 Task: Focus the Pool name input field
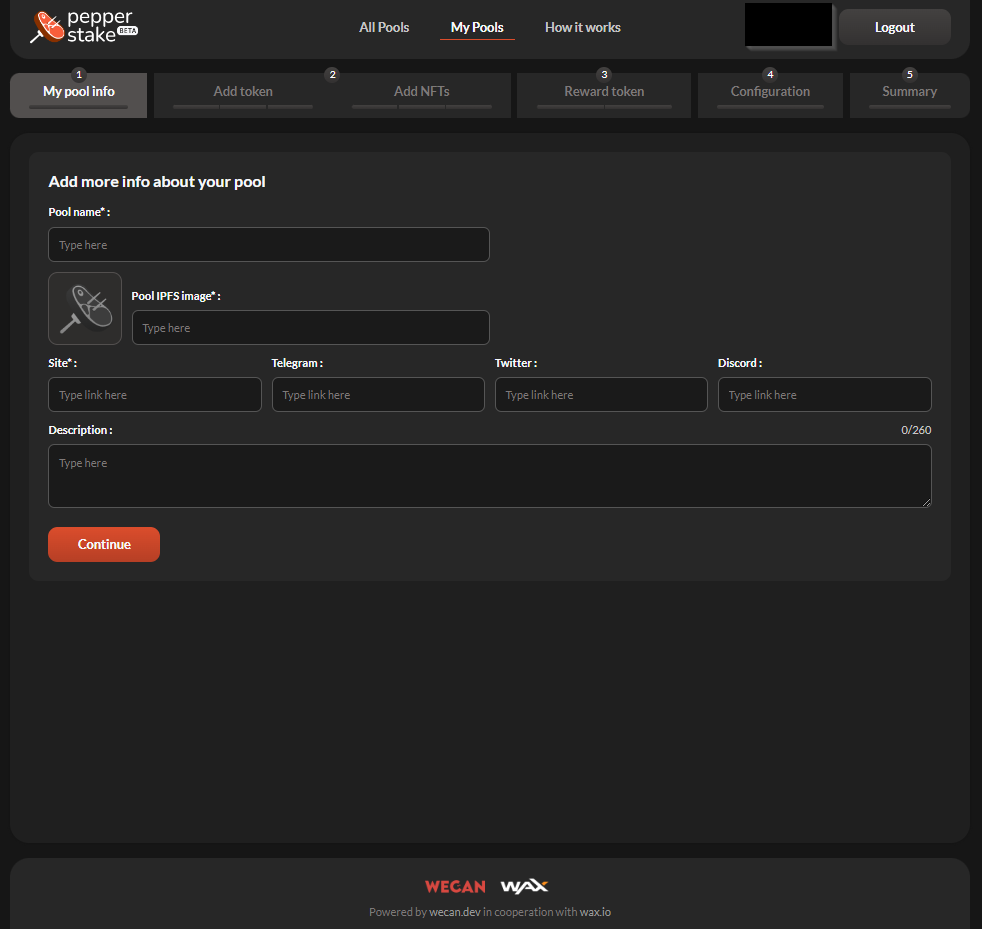pyautogui.click(x=269, y=244)
